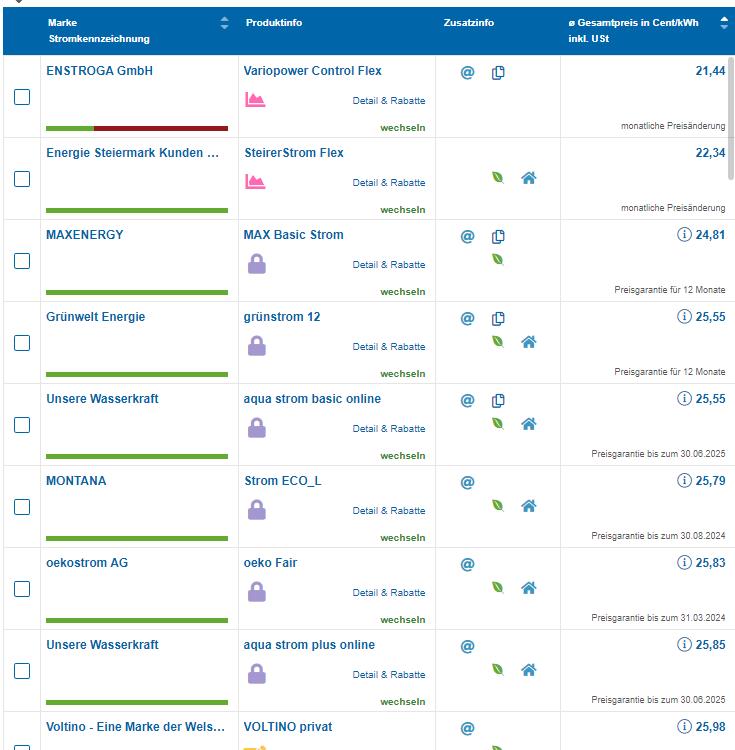Open Detail & Rabatte for SteirerStrom Flex
Screen dimensions: 735x750
point(389,183)
